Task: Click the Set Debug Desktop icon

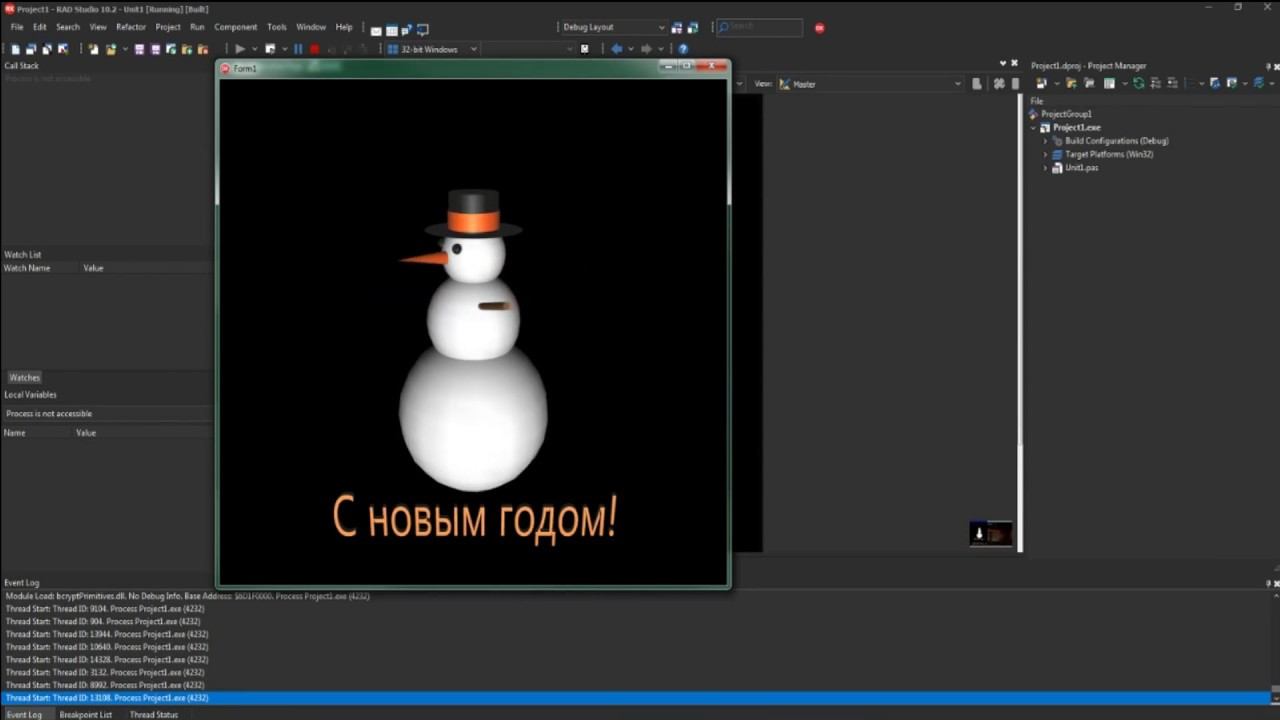Action: pyautogui.click(x=692, y=27)
